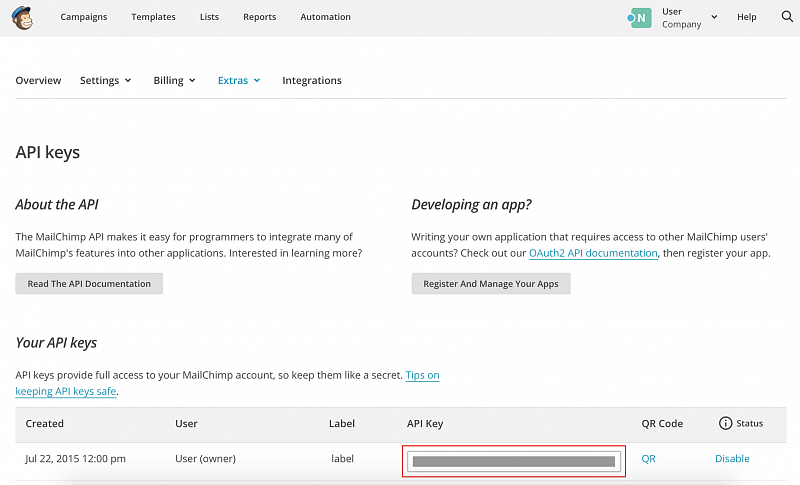Click the 'Developing an app?' heading
The width and height of the screenshot is (800, 485).
point(471,205)
